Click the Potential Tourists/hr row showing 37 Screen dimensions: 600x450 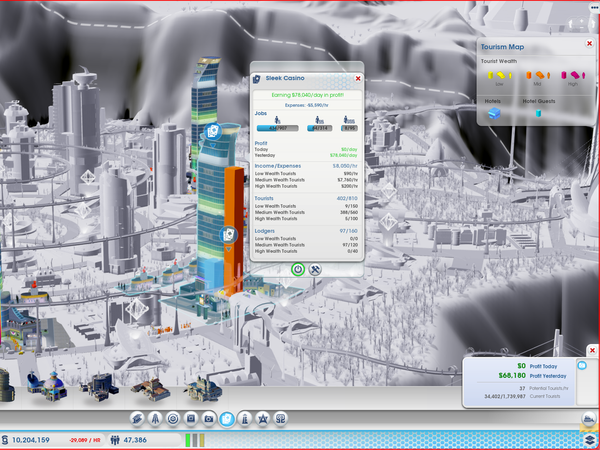(543, 388)
